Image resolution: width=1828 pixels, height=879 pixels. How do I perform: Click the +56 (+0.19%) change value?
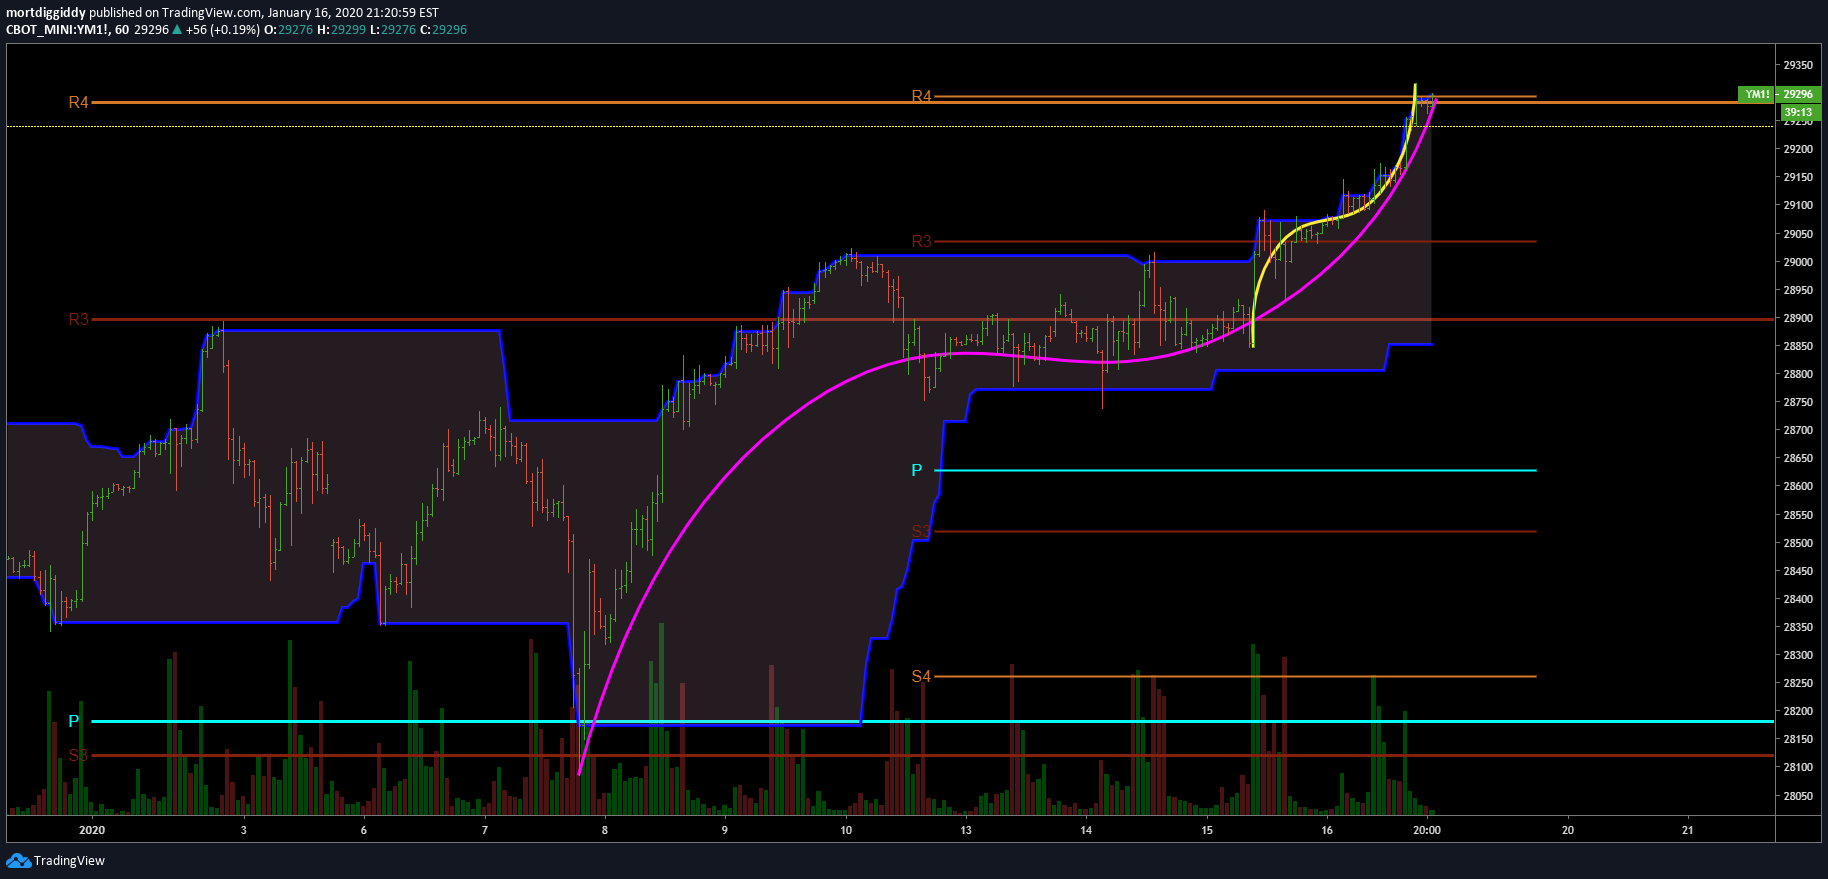click(222, 30)
